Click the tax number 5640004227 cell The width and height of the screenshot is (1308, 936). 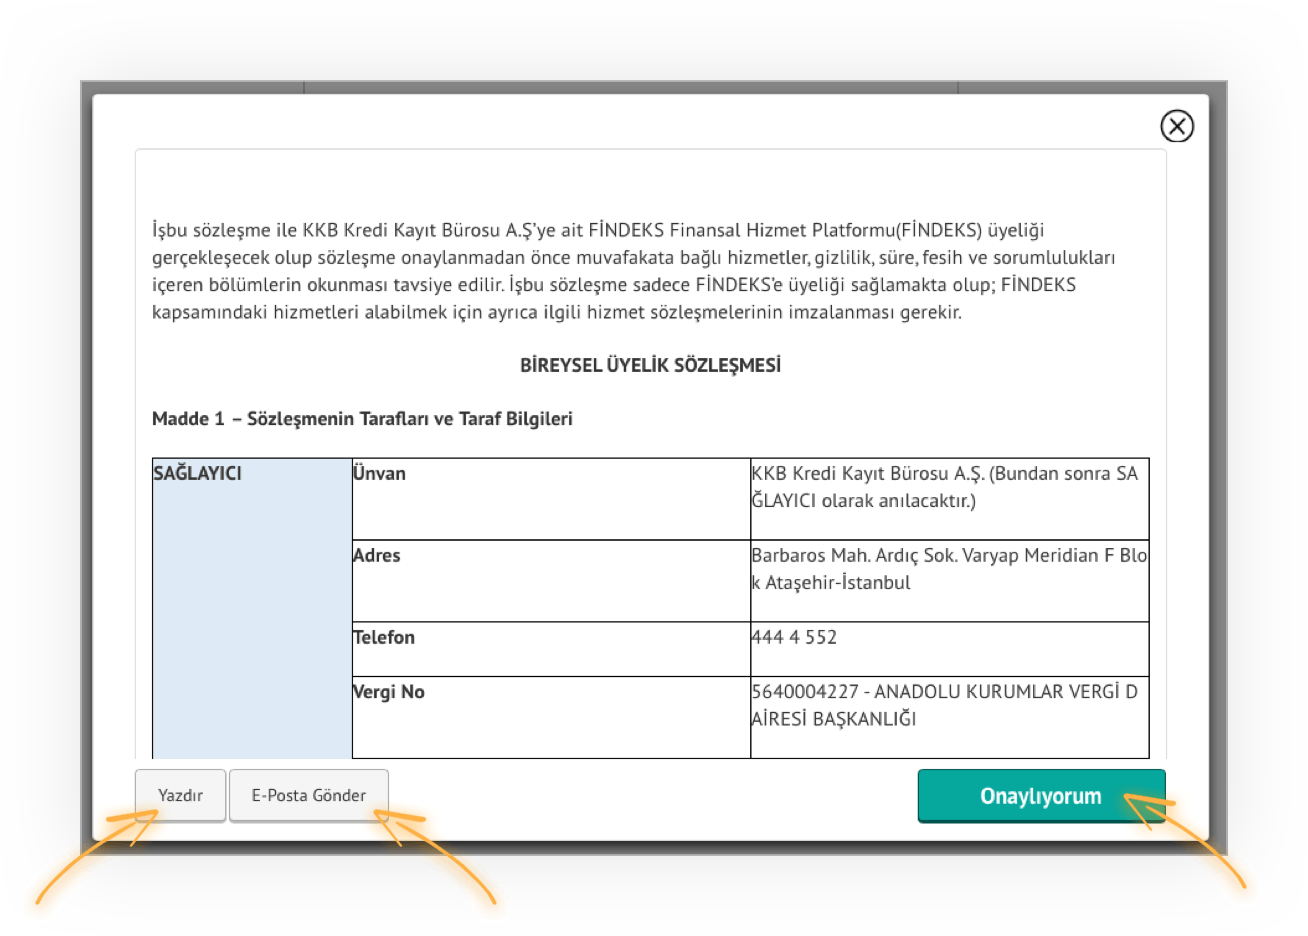[x=949, y=717]
